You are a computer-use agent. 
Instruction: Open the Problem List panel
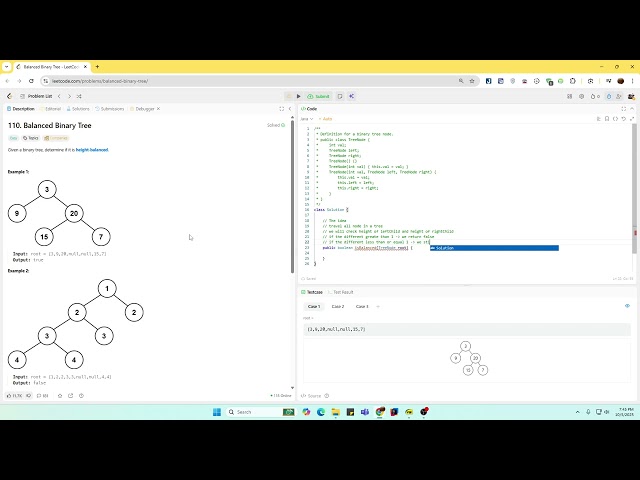tap(36, 96)
